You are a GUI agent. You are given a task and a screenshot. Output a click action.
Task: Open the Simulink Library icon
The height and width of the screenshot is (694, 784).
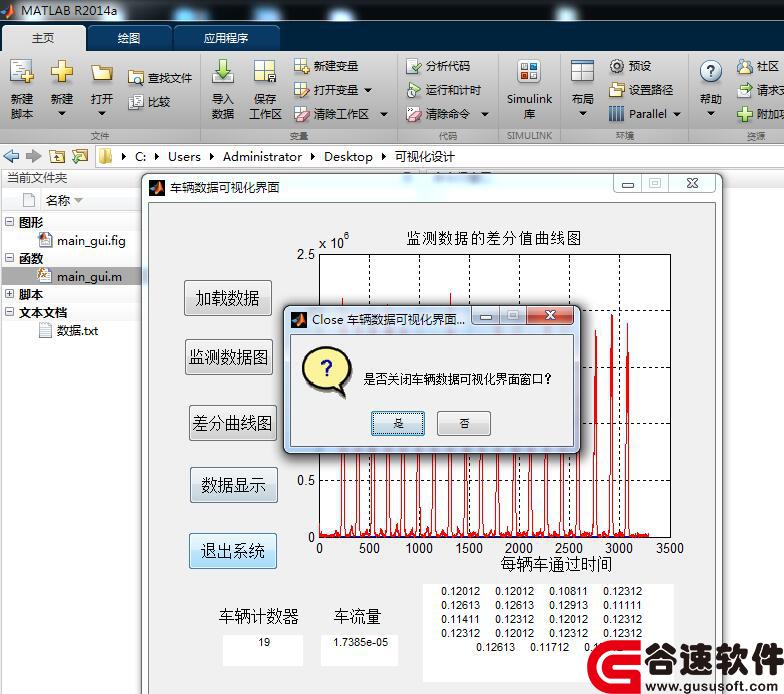click(x=529, y=71)
